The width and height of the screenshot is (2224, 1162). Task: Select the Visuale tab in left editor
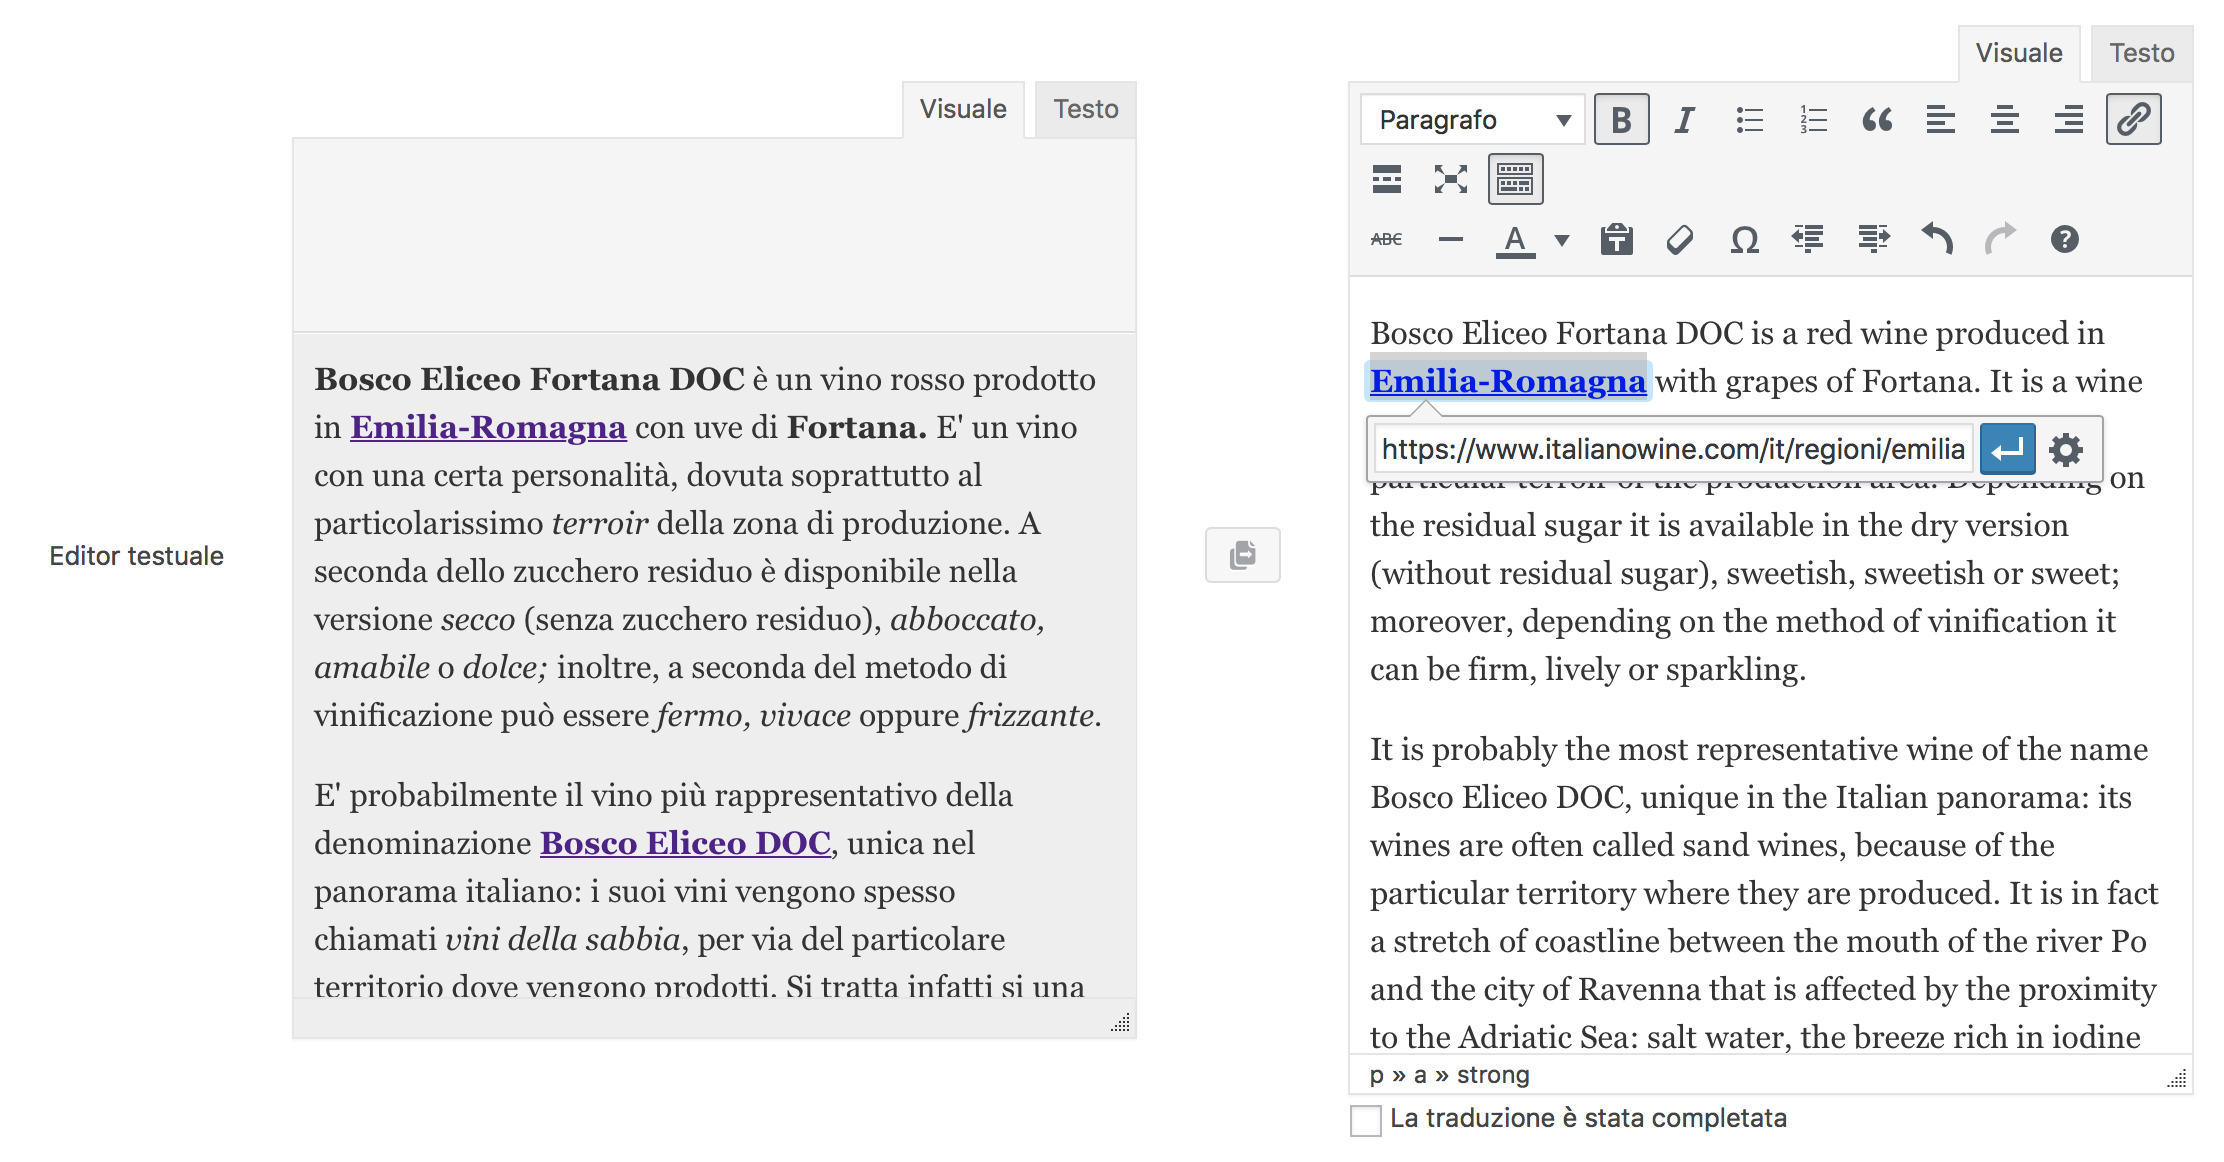tap(962, 109)
